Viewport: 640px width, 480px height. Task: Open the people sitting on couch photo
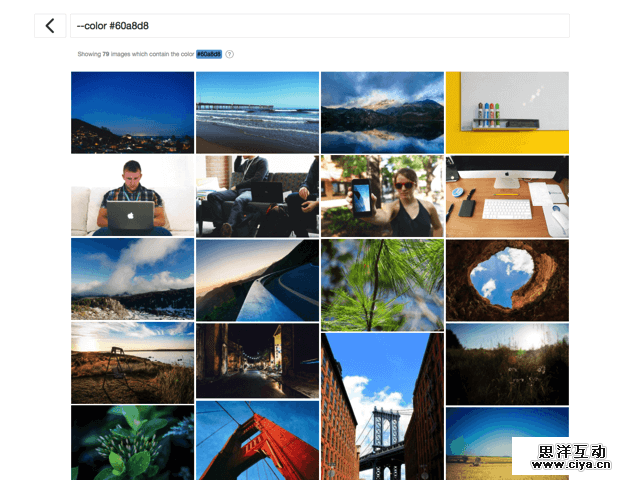tap(257, 196)
